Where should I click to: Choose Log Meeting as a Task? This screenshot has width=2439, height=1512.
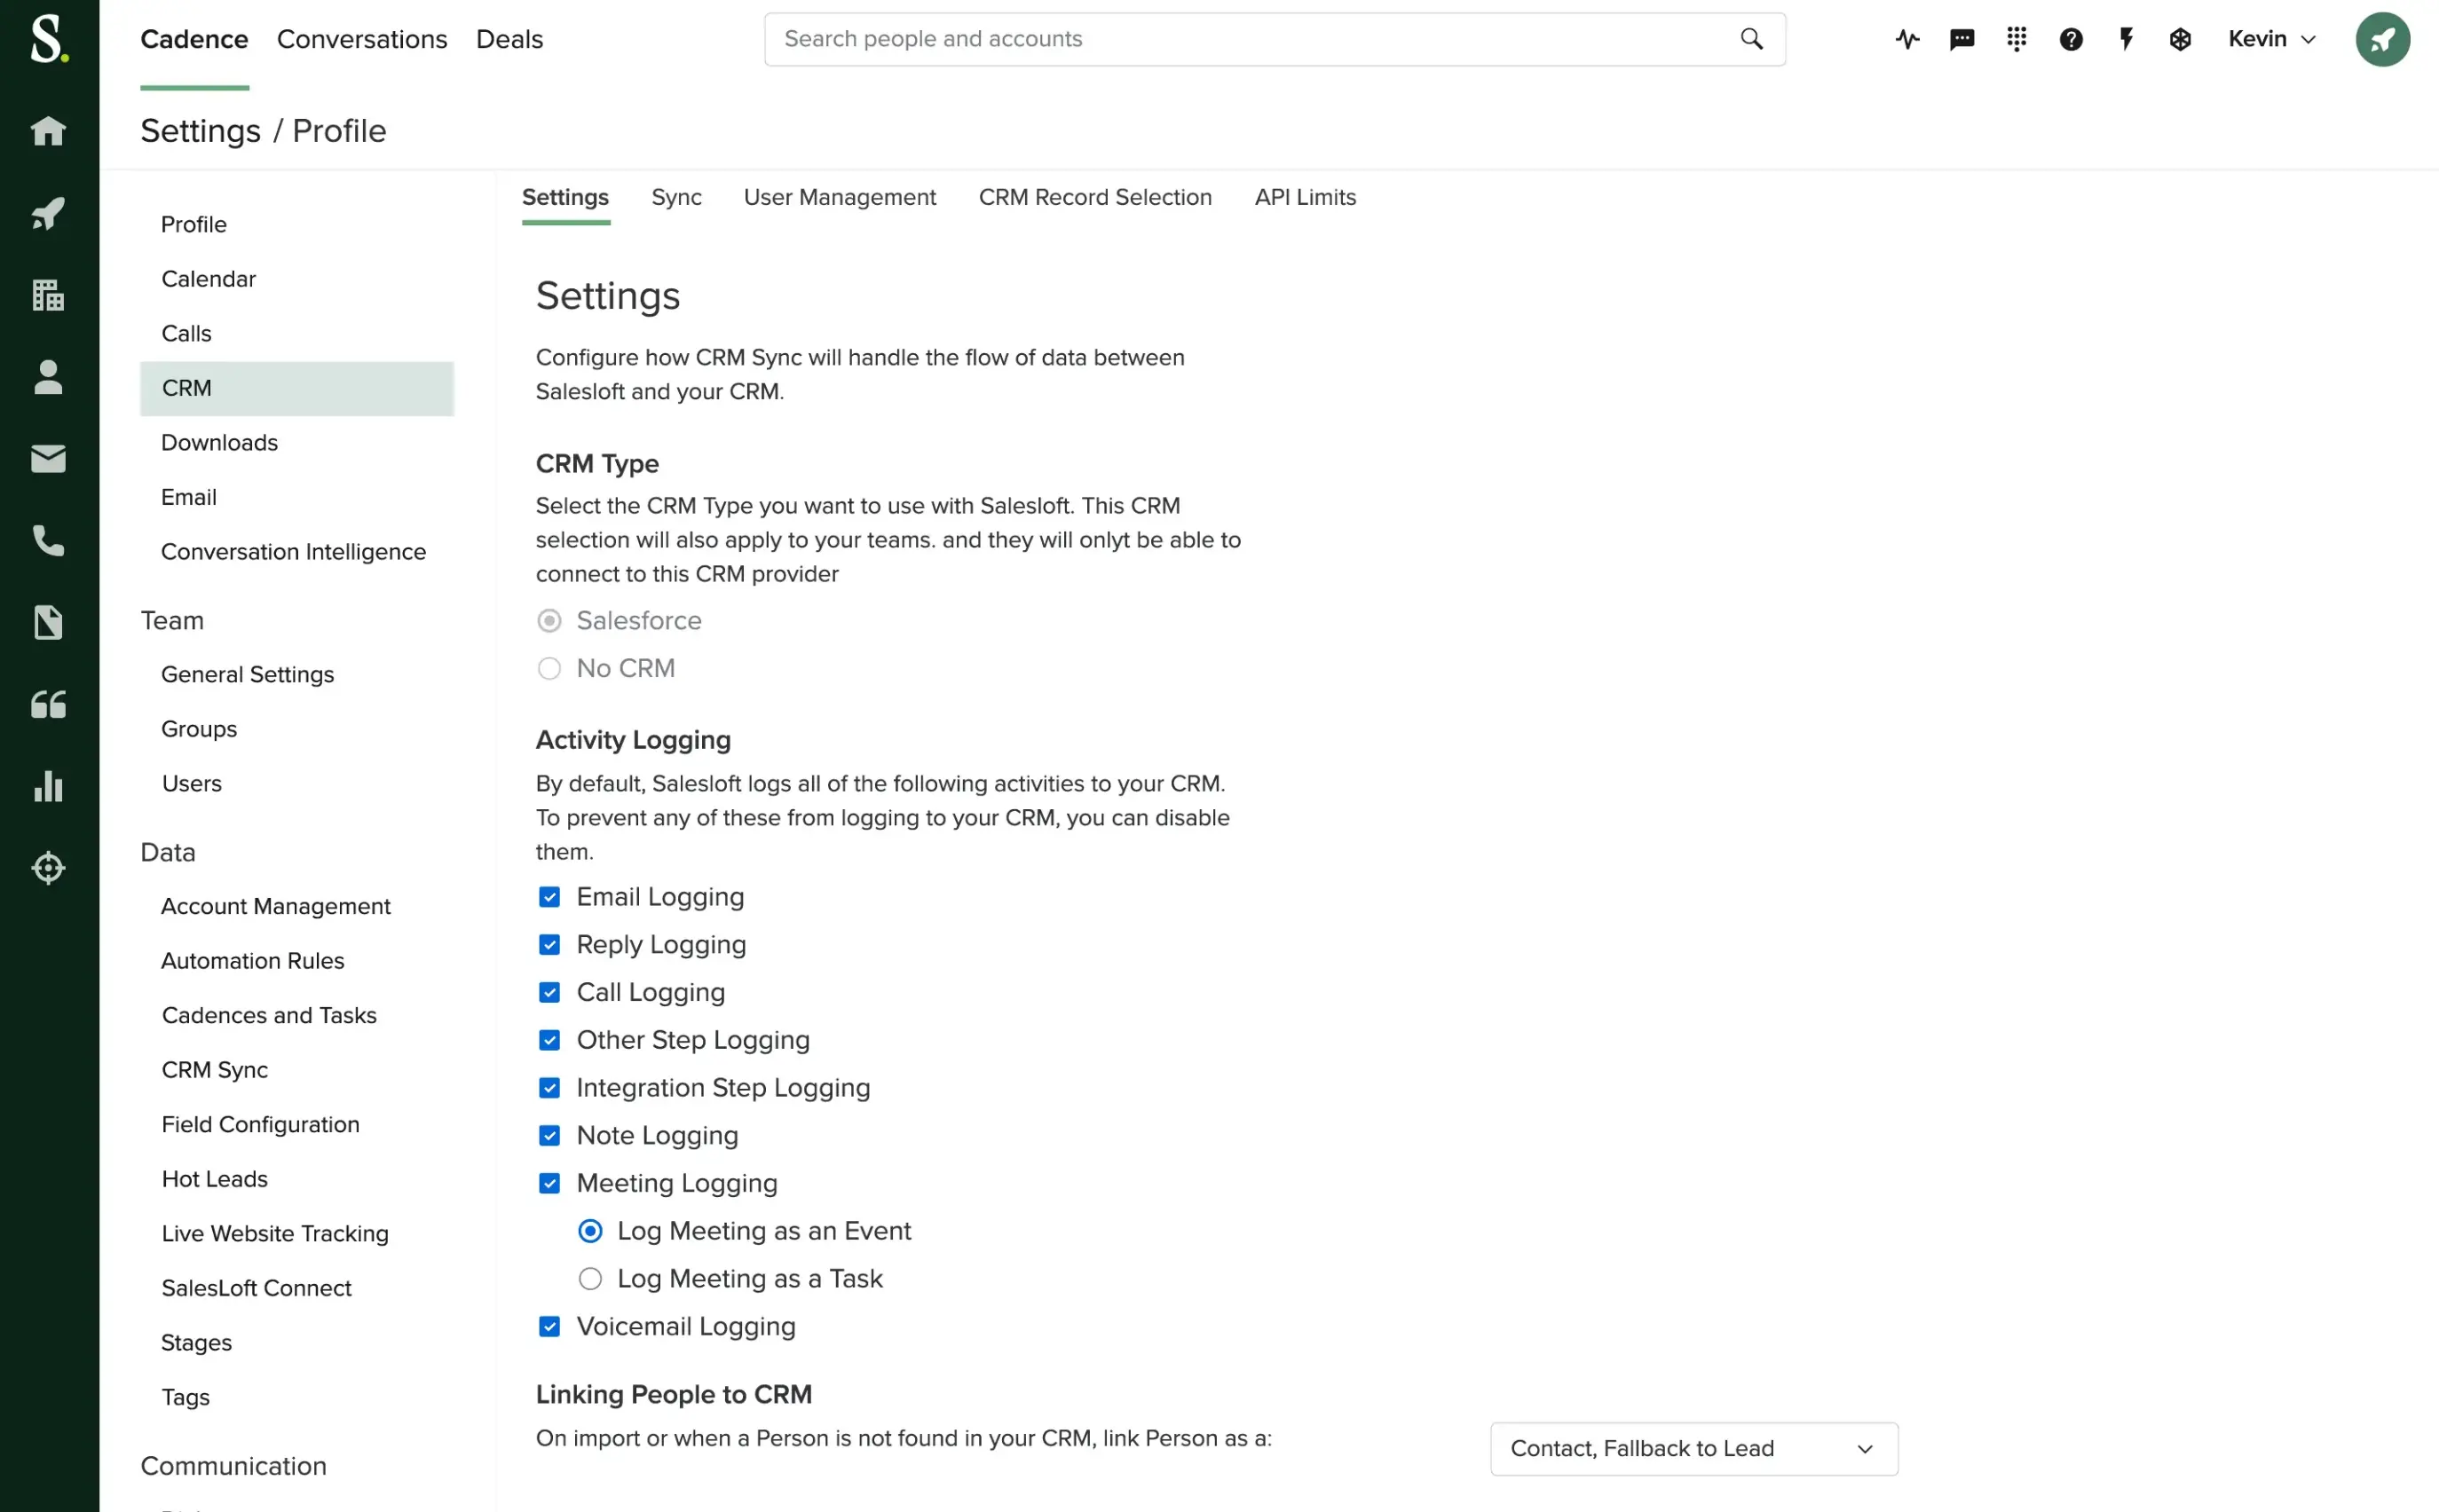(590, 1279)
